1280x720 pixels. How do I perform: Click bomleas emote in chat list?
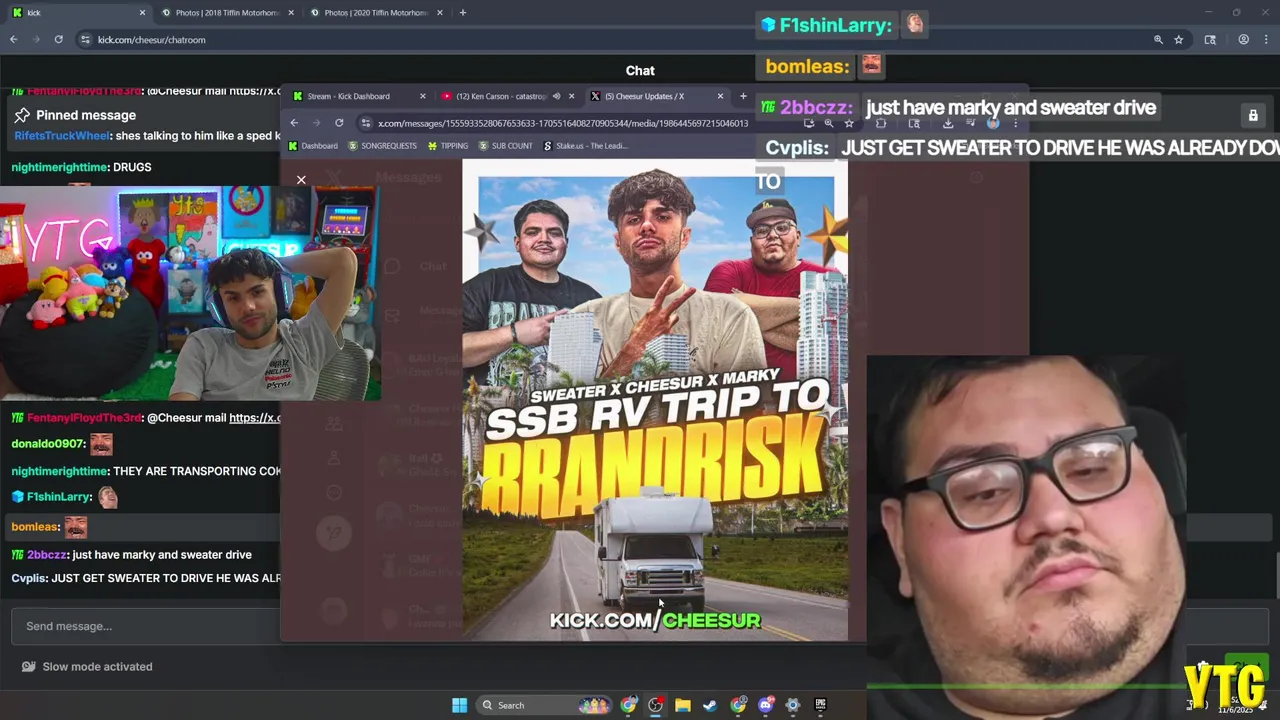point(76,527)
